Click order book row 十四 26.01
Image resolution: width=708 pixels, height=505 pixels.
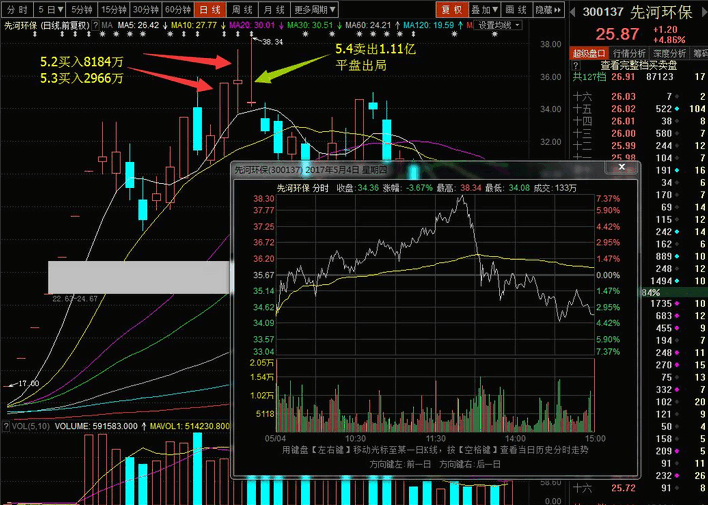pyautogui.click(x=639, y=121)
